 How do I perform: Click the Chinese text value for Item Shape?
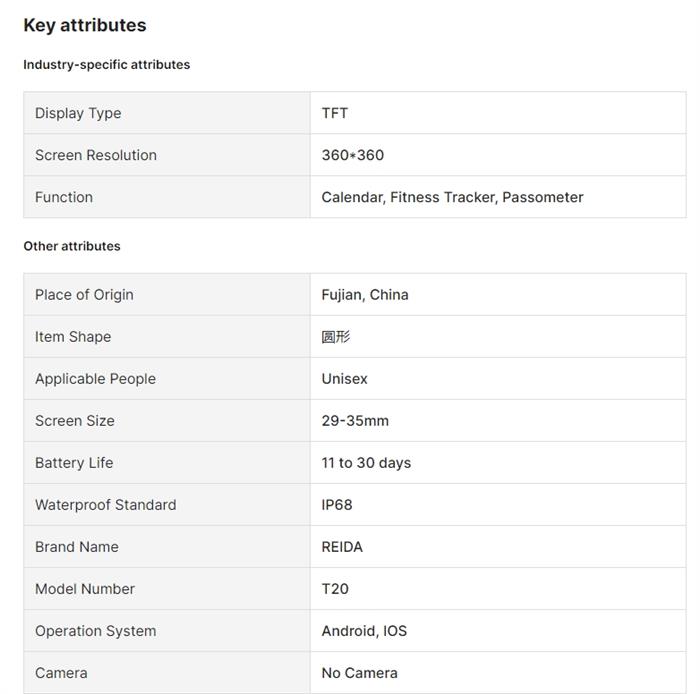tap(336, 337)
